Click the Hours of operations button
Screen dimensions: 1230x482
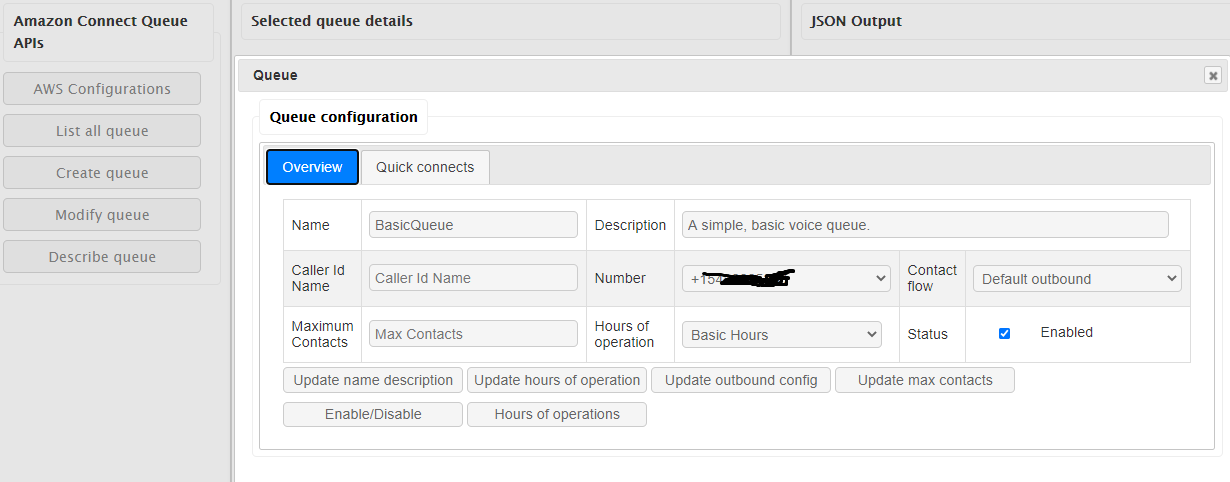[x=557, y=414]
